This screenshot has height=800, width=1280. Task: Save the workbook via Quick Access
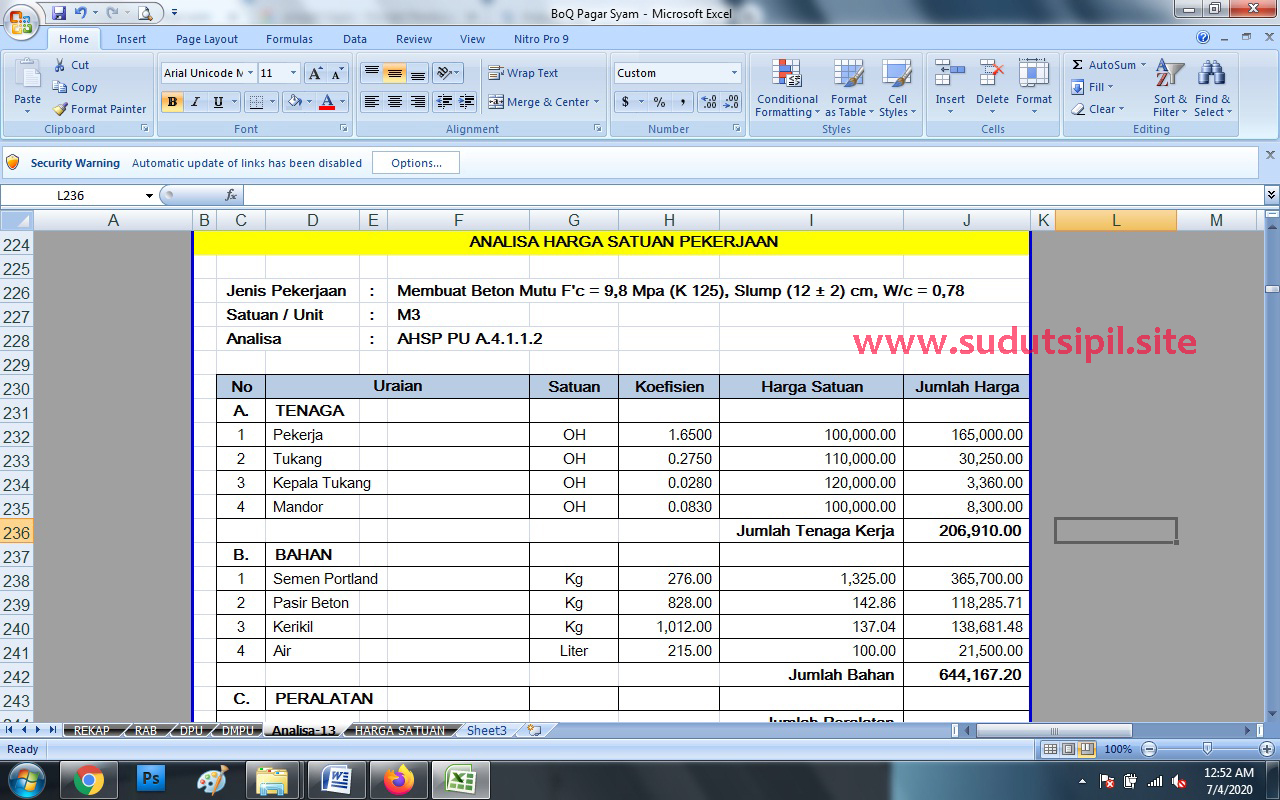click(59, 13)
